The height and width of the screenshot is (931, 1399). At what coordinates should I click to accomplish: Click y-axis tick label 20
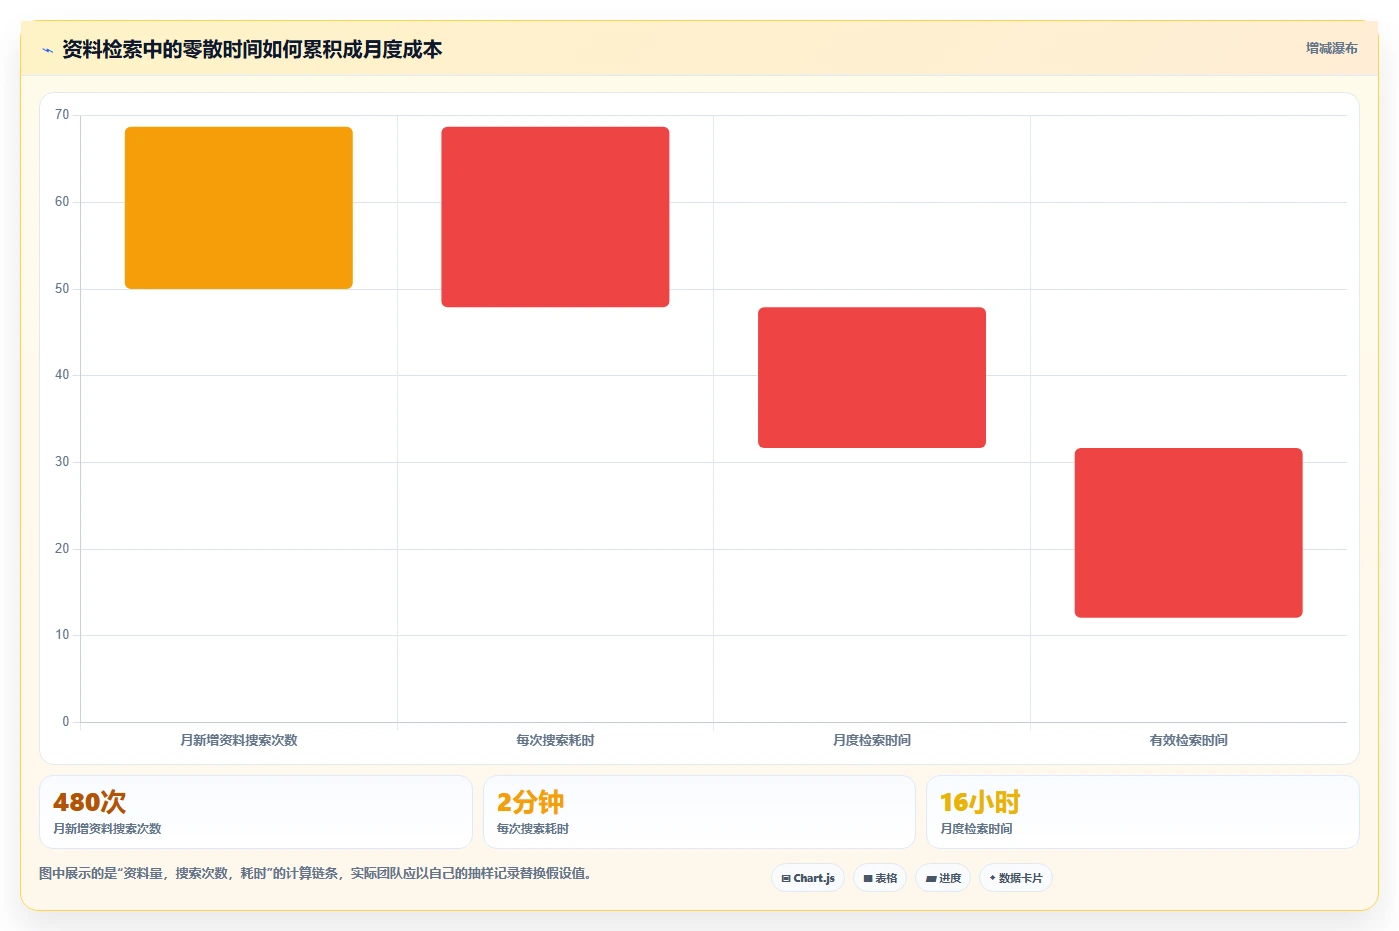tap(62, 549)
